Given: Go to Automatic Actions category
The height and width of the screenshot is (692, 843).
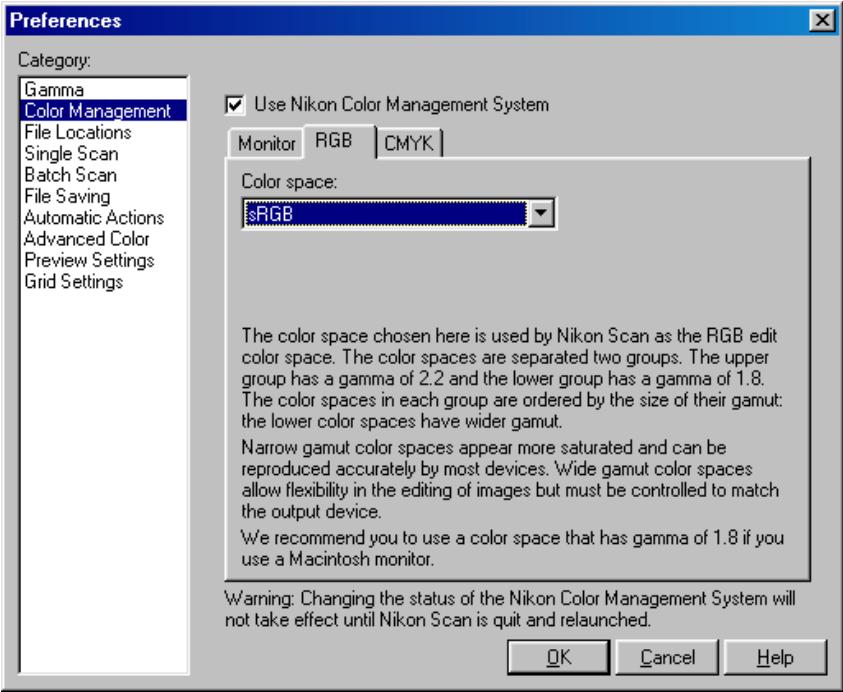Looking at the screenshot, I should point(103,217).
